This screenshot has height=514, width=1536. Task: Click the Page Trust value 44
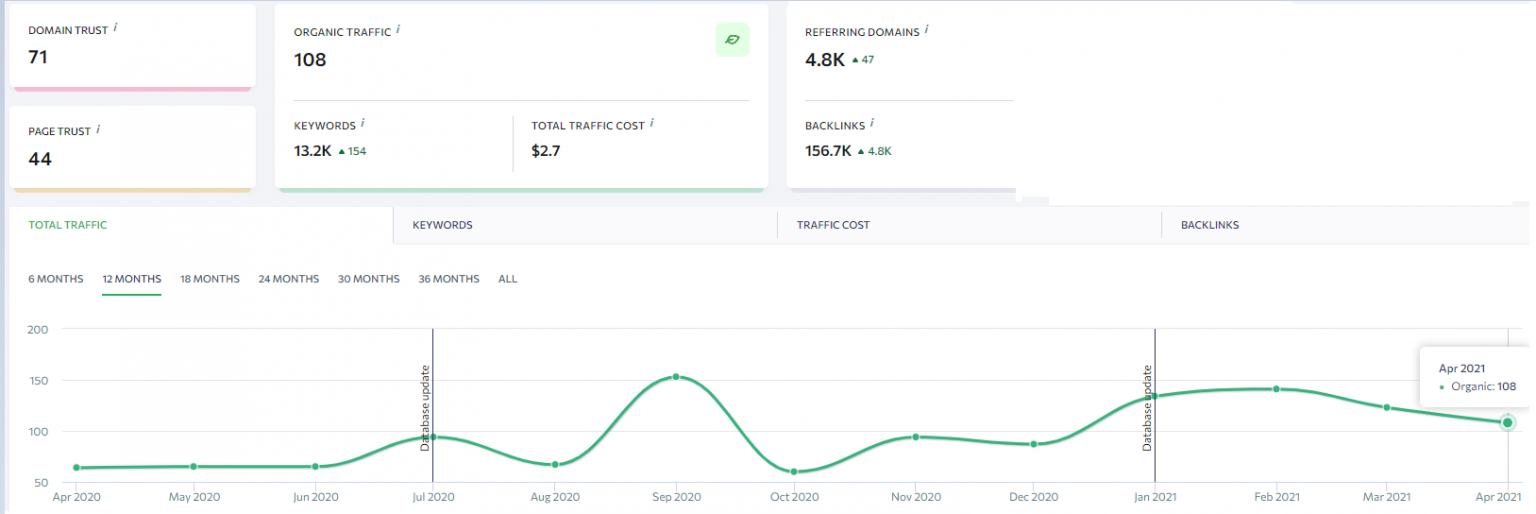[40, 159]
